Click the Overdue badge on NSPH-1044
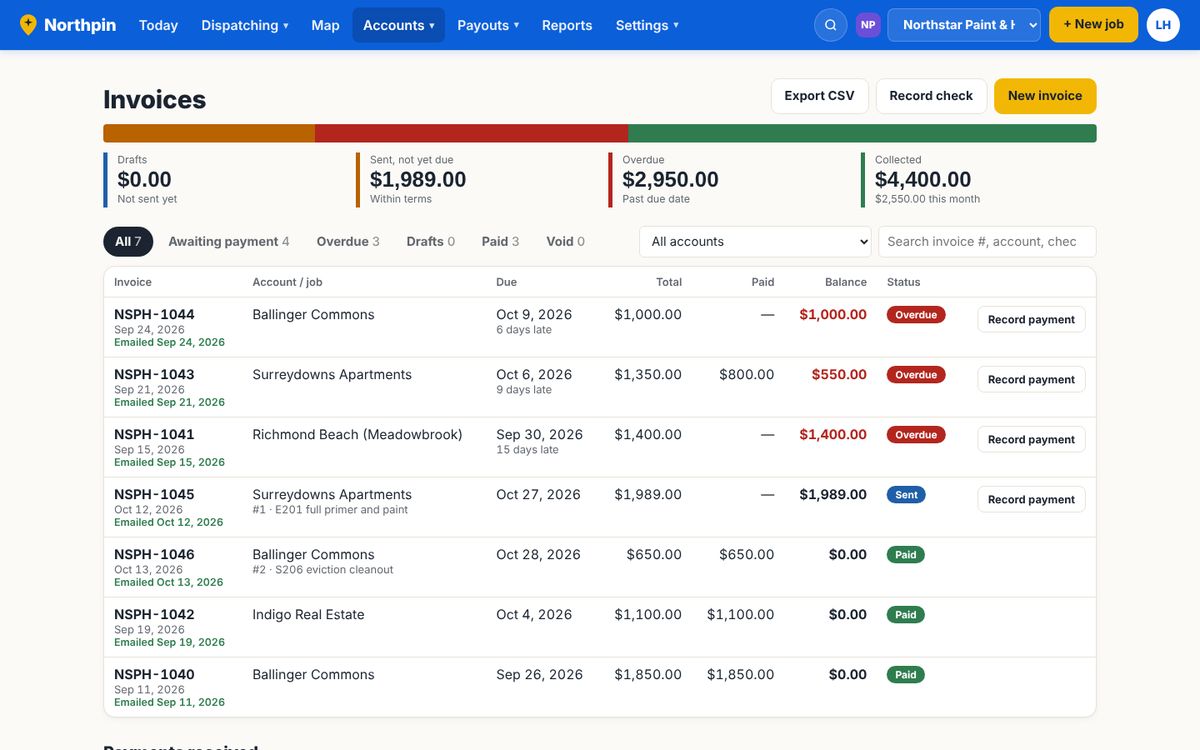 tap(916, 315)
